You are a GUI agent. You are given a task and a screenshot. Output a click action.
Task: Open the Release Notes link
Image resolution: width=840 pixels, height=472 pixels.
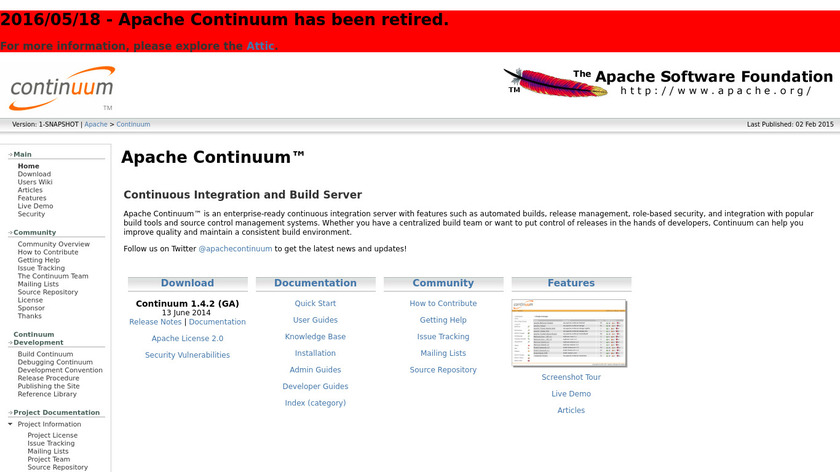click(x=155, y=322)
